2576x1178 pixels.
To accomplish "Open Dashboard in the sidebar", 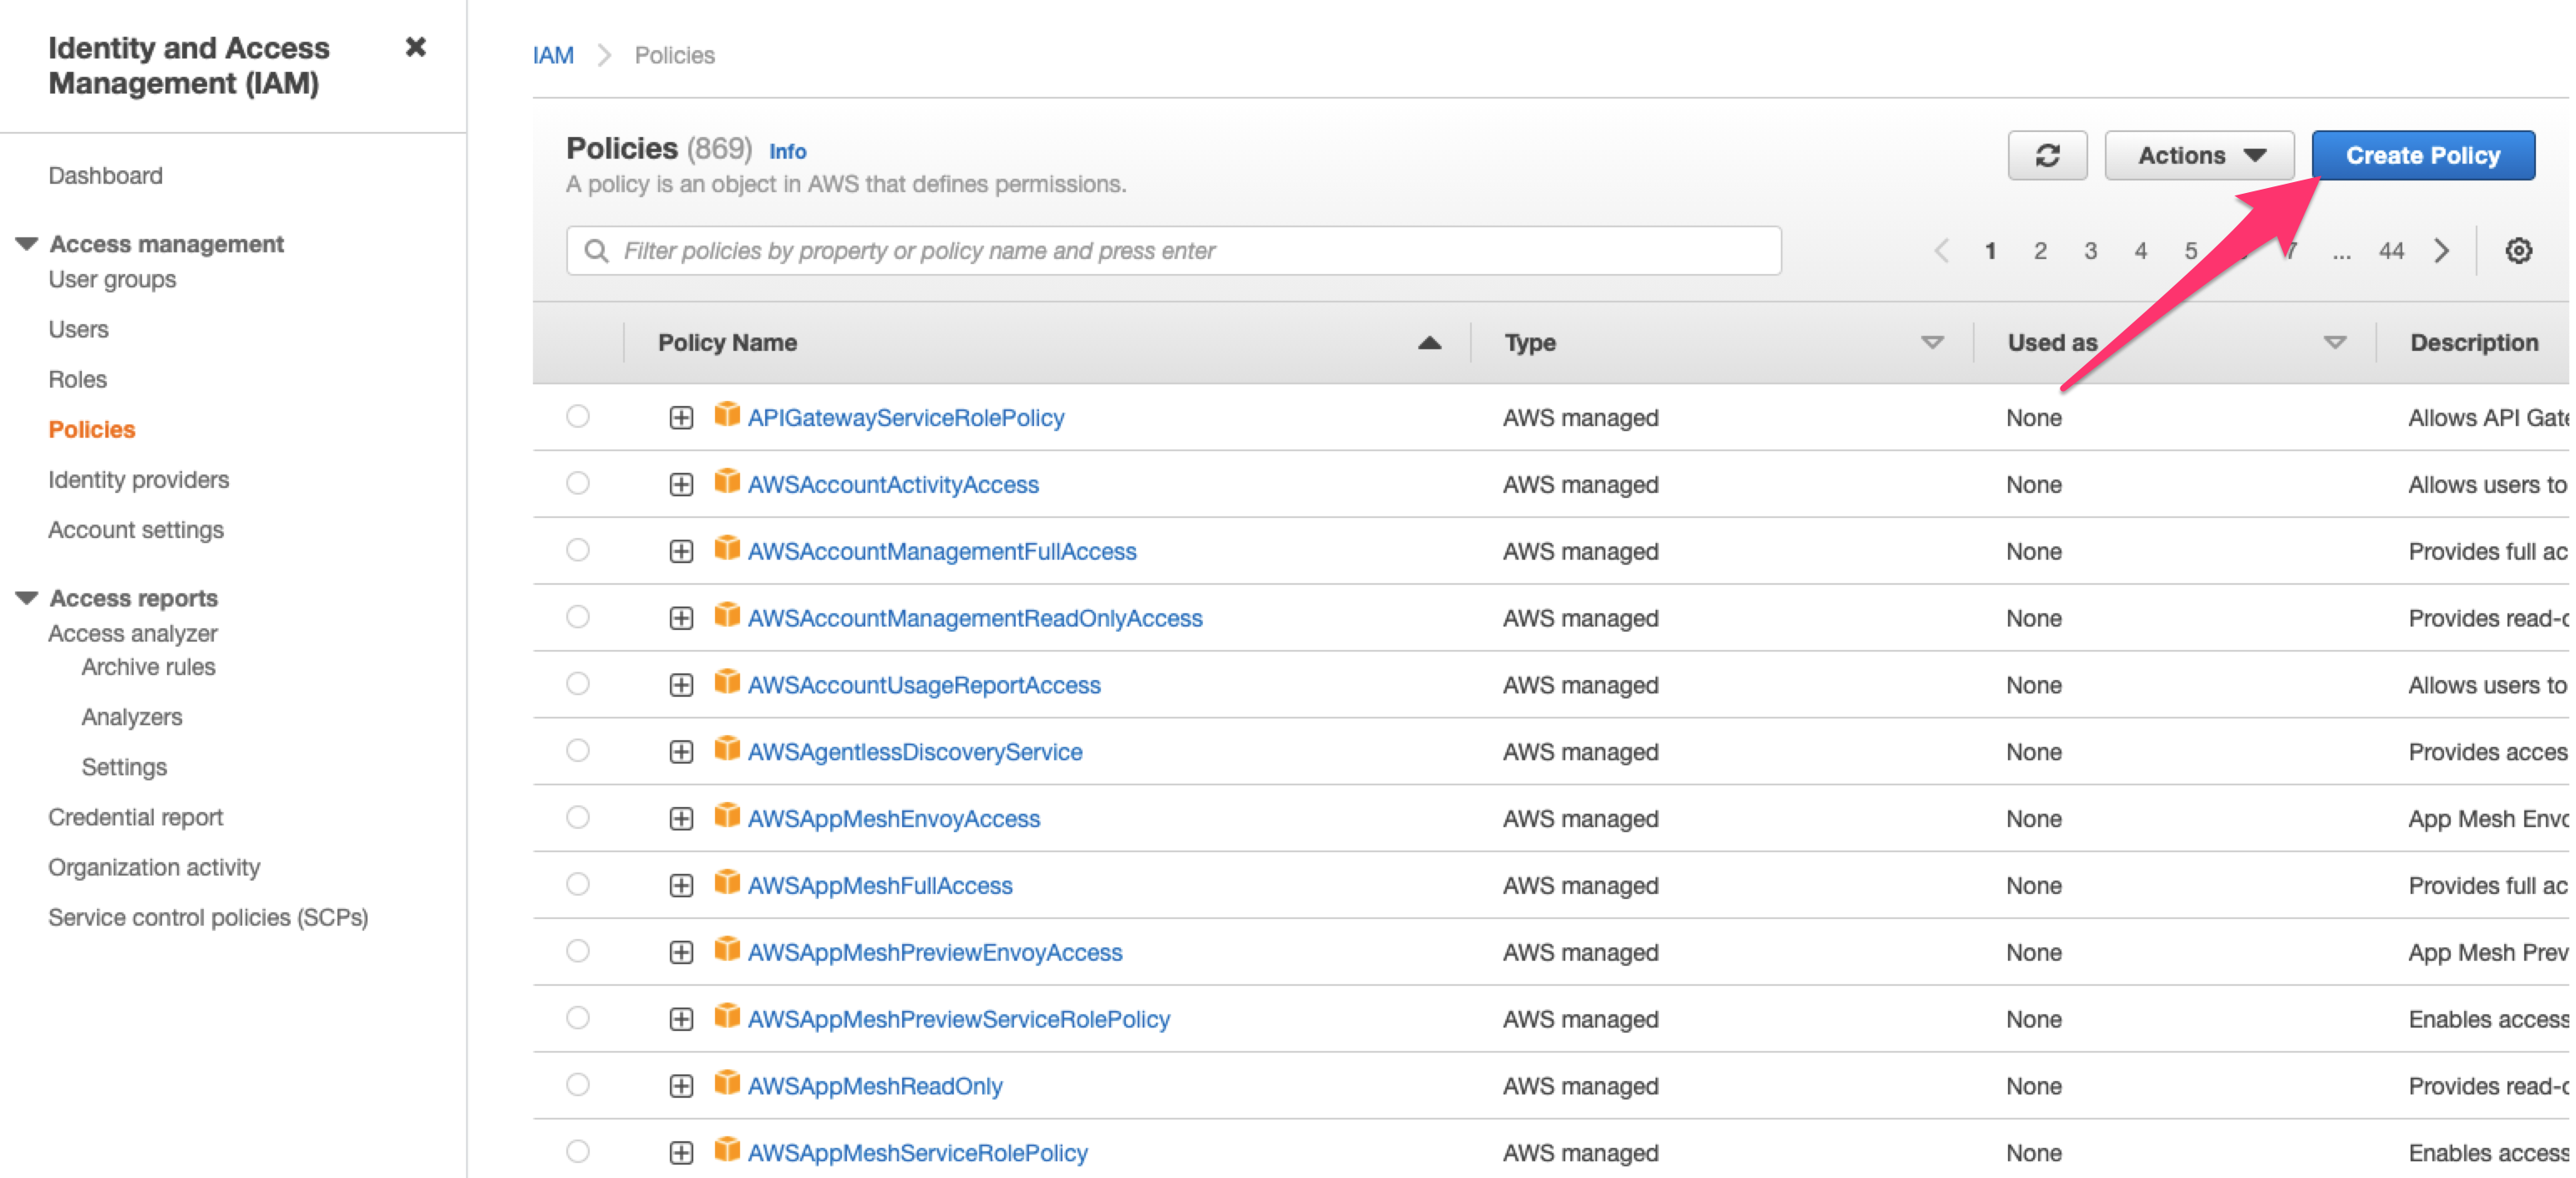I will point(105,176).
